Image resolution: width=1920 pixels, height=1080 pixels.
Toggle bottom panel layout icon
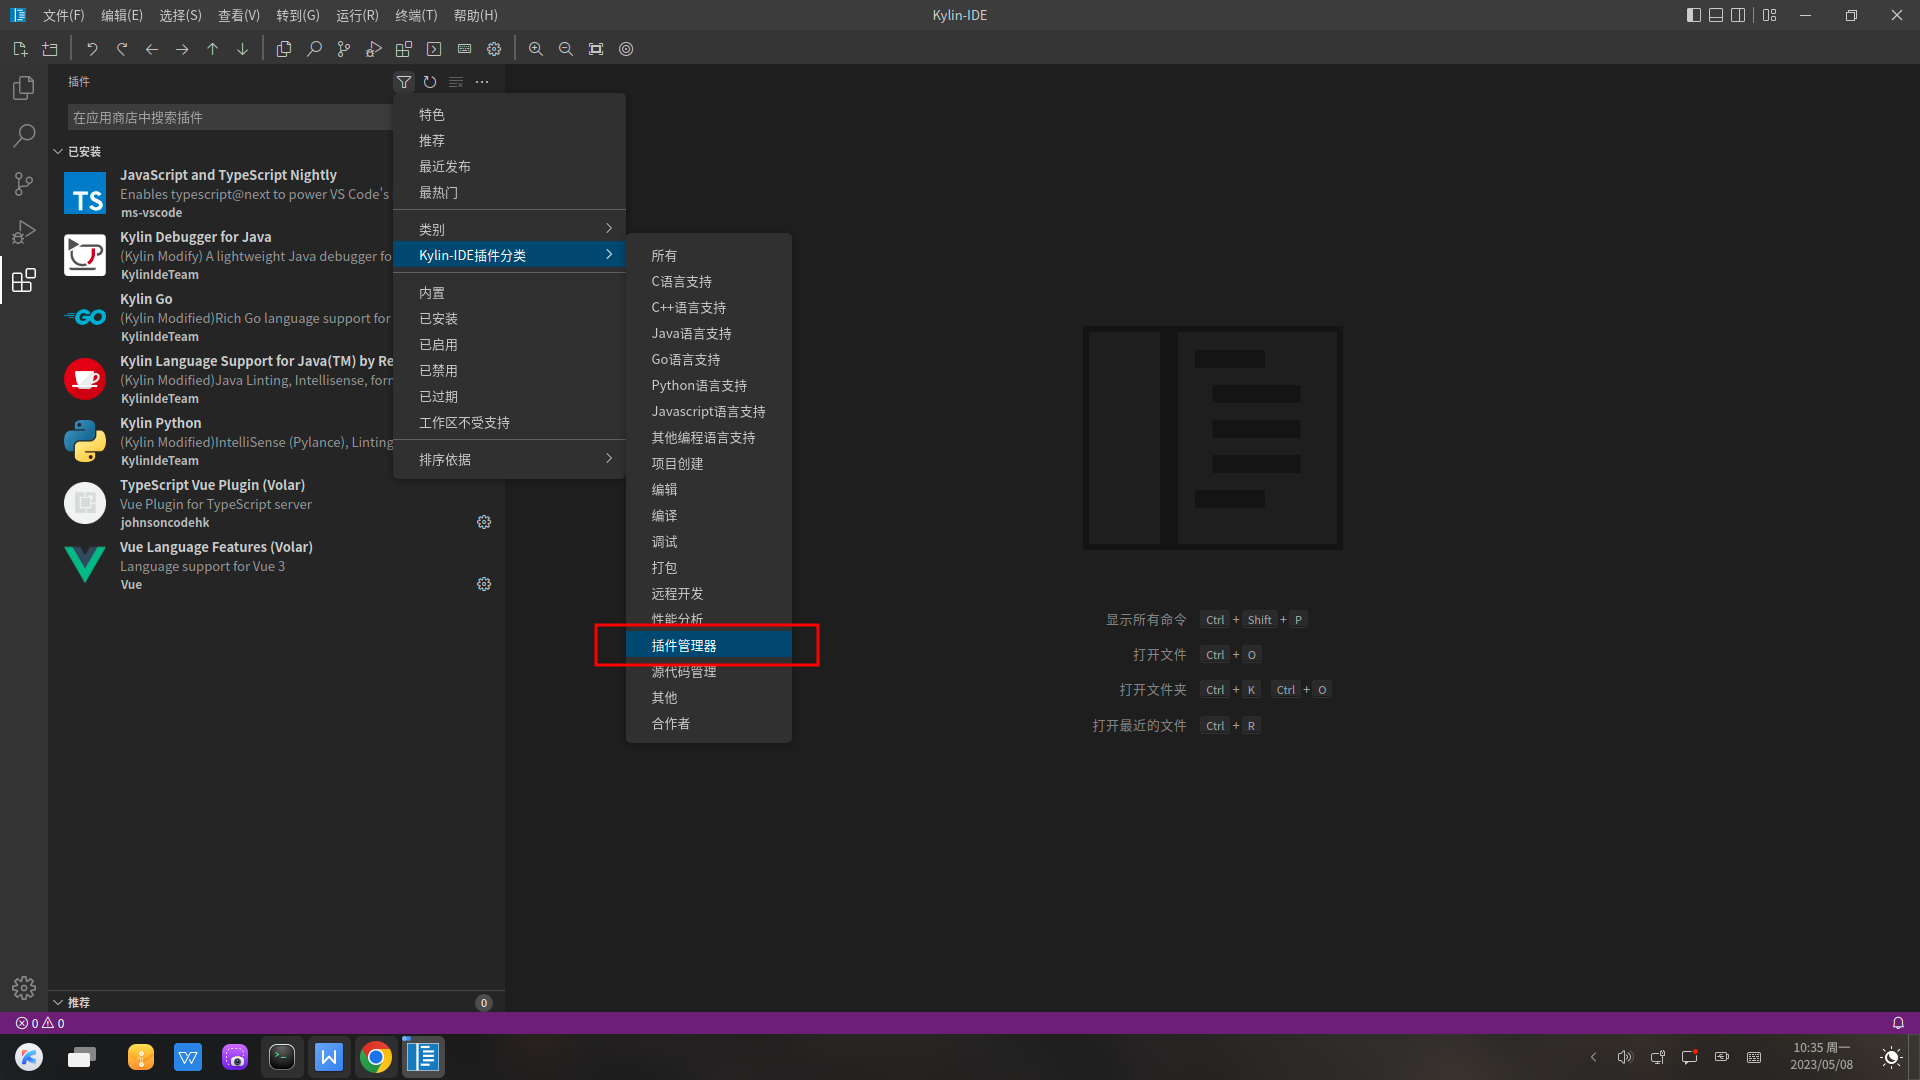tap(1716, 15)
